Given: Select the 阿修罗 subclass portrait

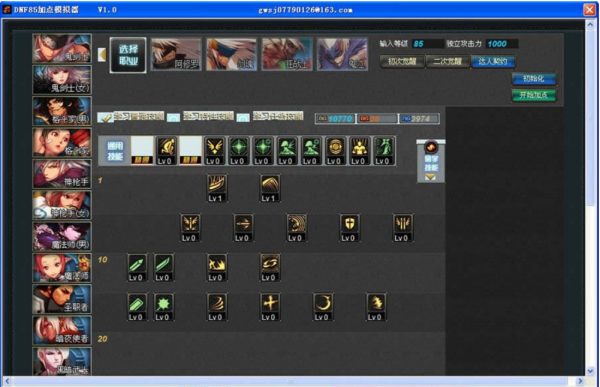Looking at the screenshot, I should coord(176,54).
